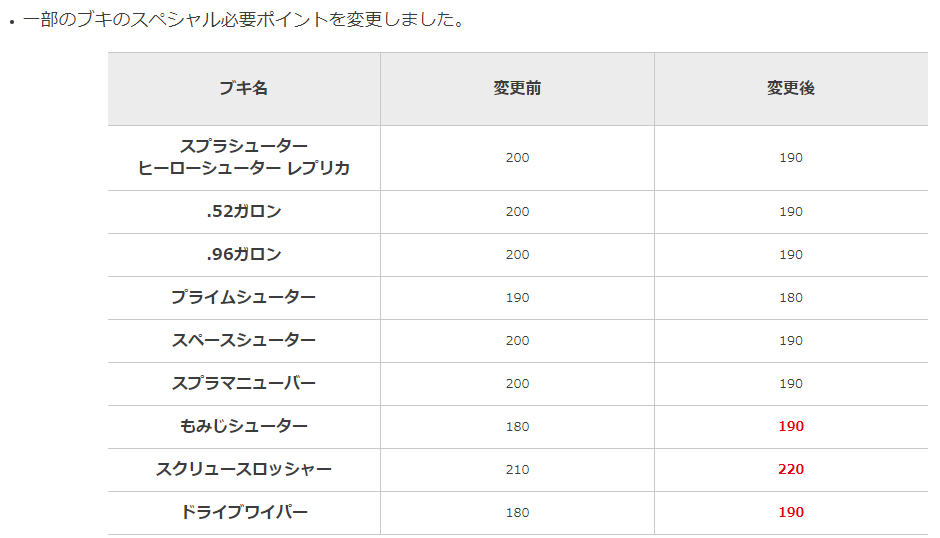940x538 pixels.
Task: Click the ドライブワイパー weapon name
Action: click(x=243, y=512)
